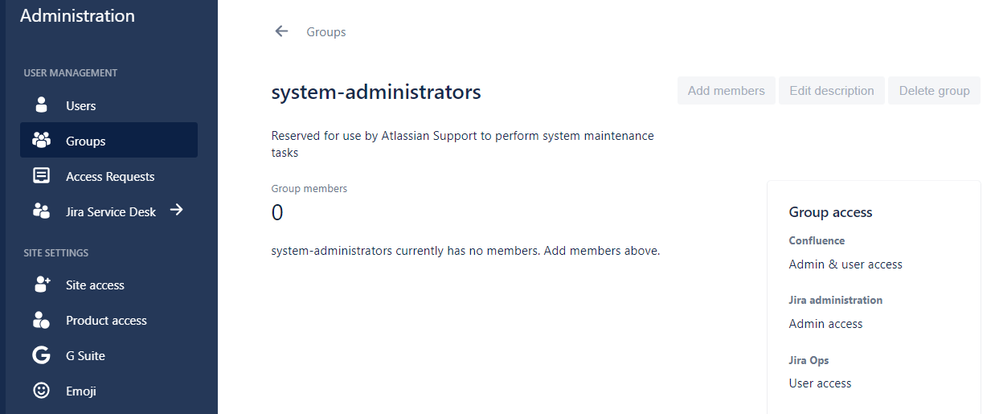Image resolution: width=999 pixels, height=414 pixels.
Task: Click the Access Requests icon
Action: [41, 176]
